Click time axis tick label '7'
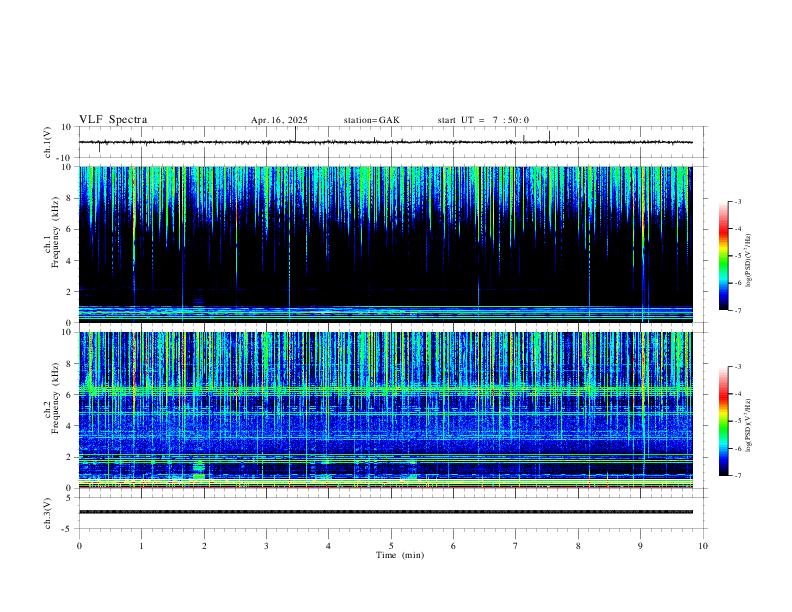The width and height of the screenshot is (792, 612). click(x=516, y=546)
